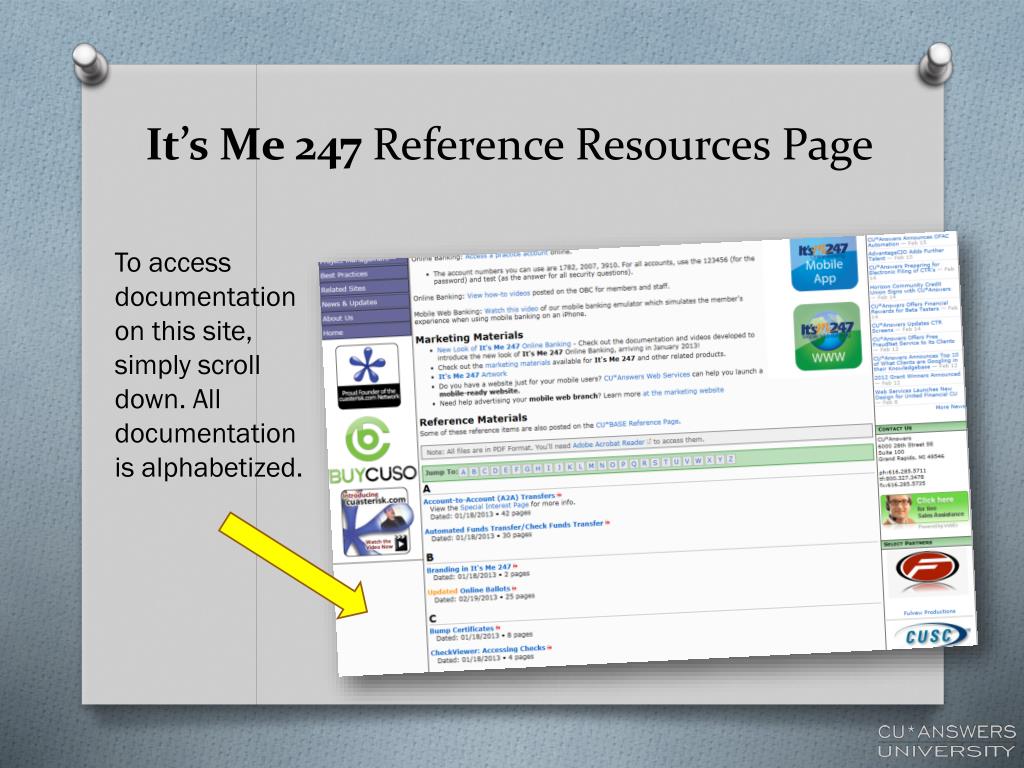Jump to letter Z in the index
This screenshot has height=768, width=1024.
(731, 460)
